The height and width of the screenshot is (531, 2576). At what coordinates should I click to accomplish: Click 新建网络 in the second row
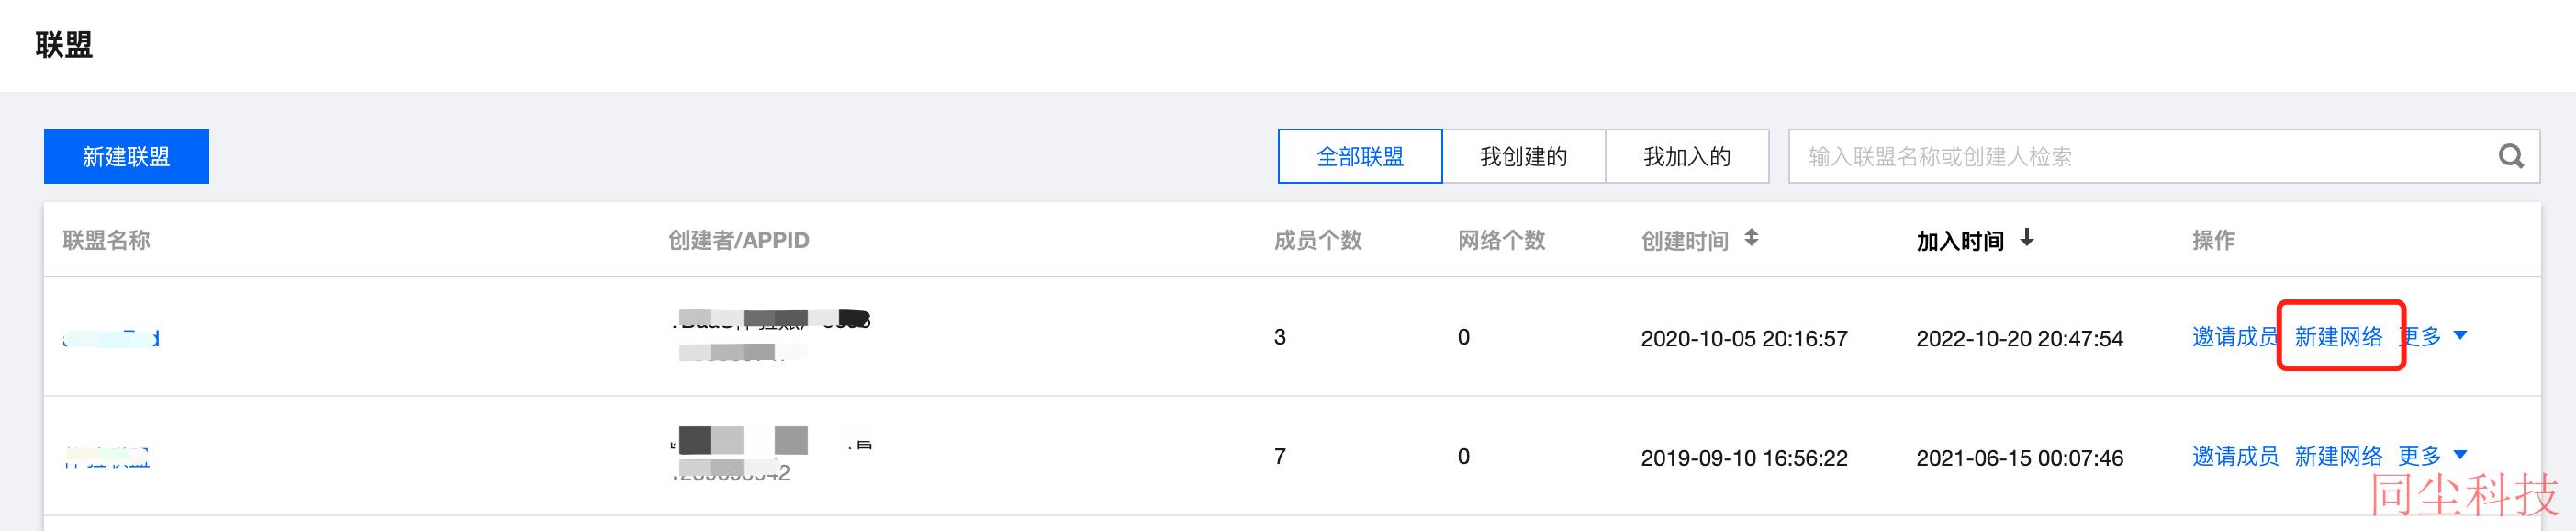[2338, 456]
